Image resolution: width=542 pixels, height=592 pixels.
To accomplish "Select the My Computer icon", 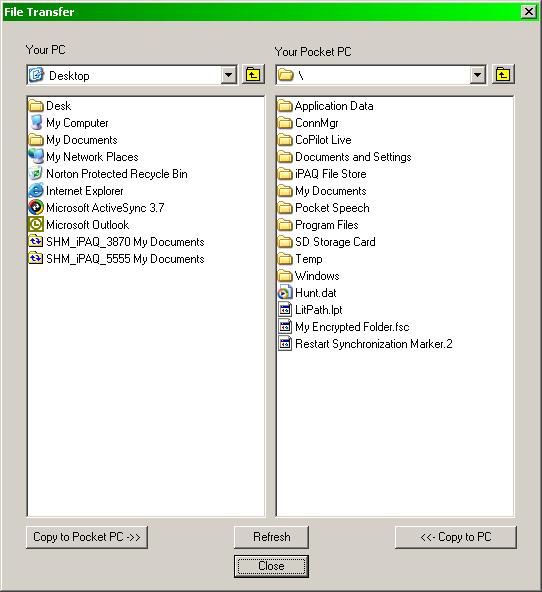I will tap(36, 123).
